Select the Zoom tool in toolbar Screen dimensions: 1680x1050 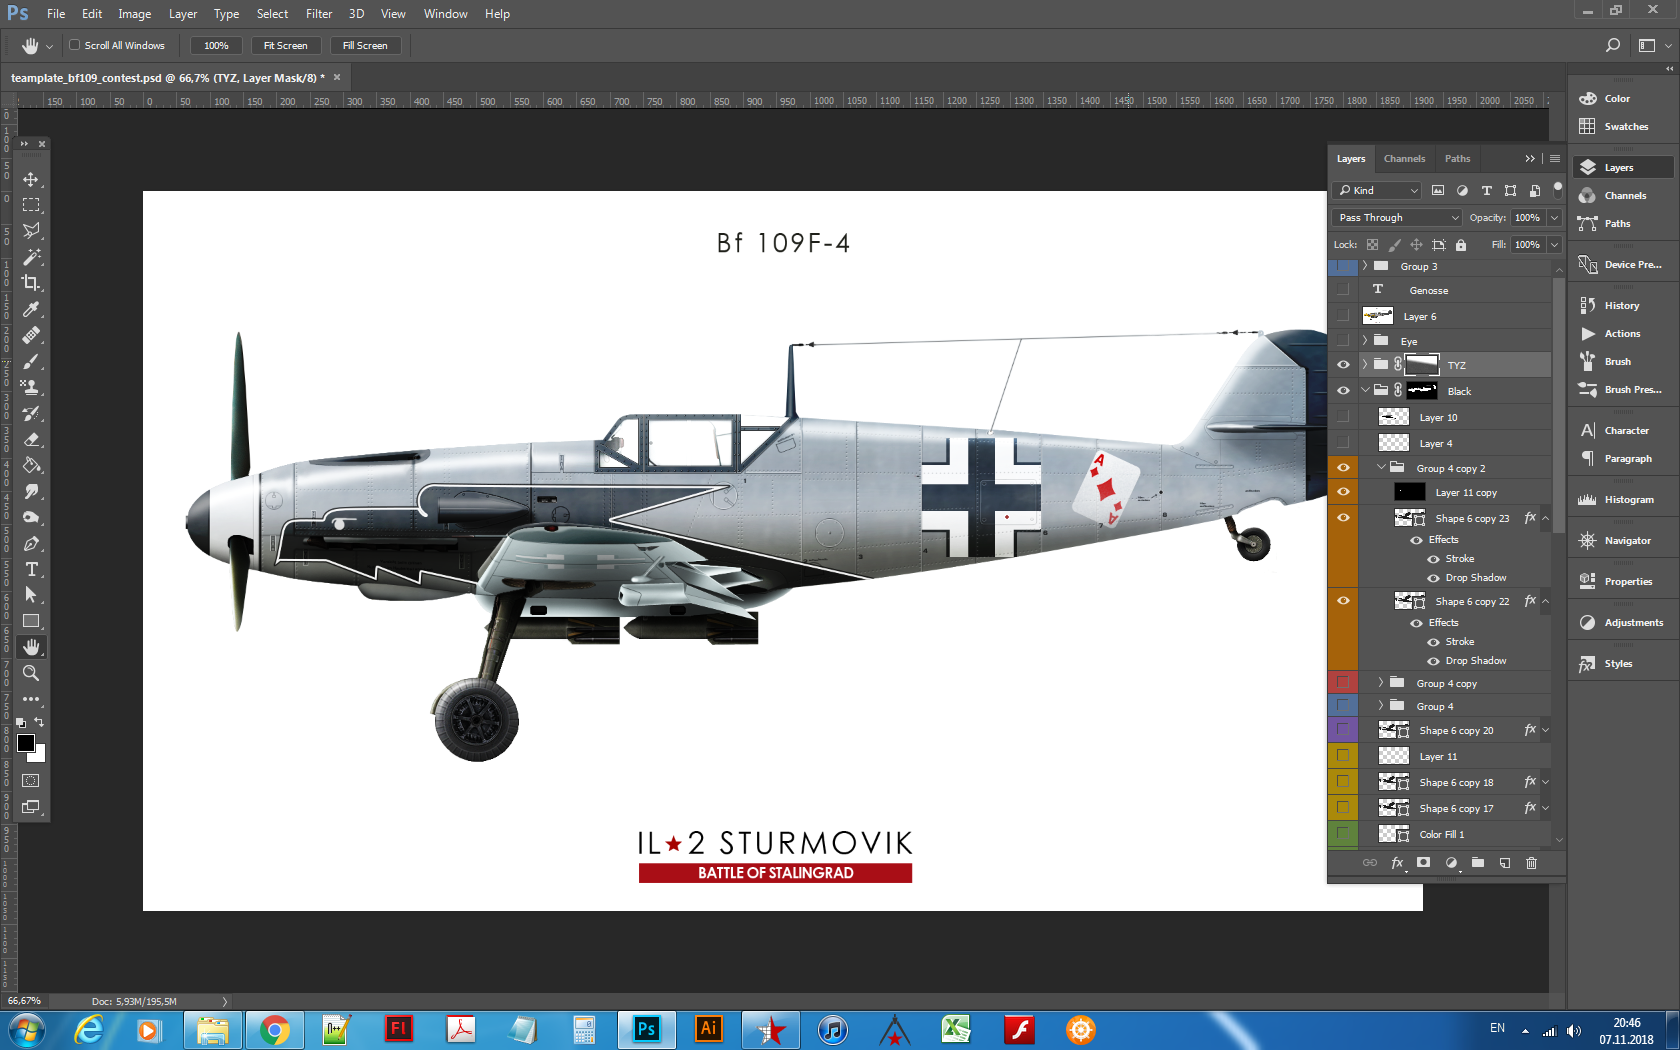click(31, 673)
